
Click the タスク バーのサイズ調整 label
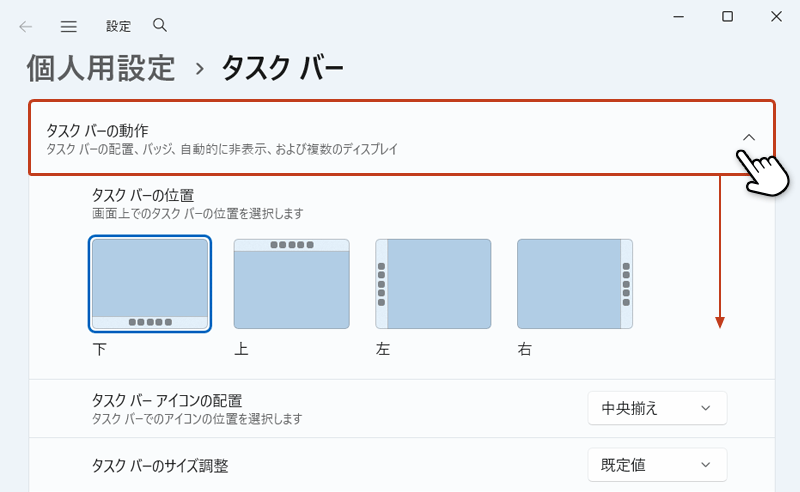160,466
